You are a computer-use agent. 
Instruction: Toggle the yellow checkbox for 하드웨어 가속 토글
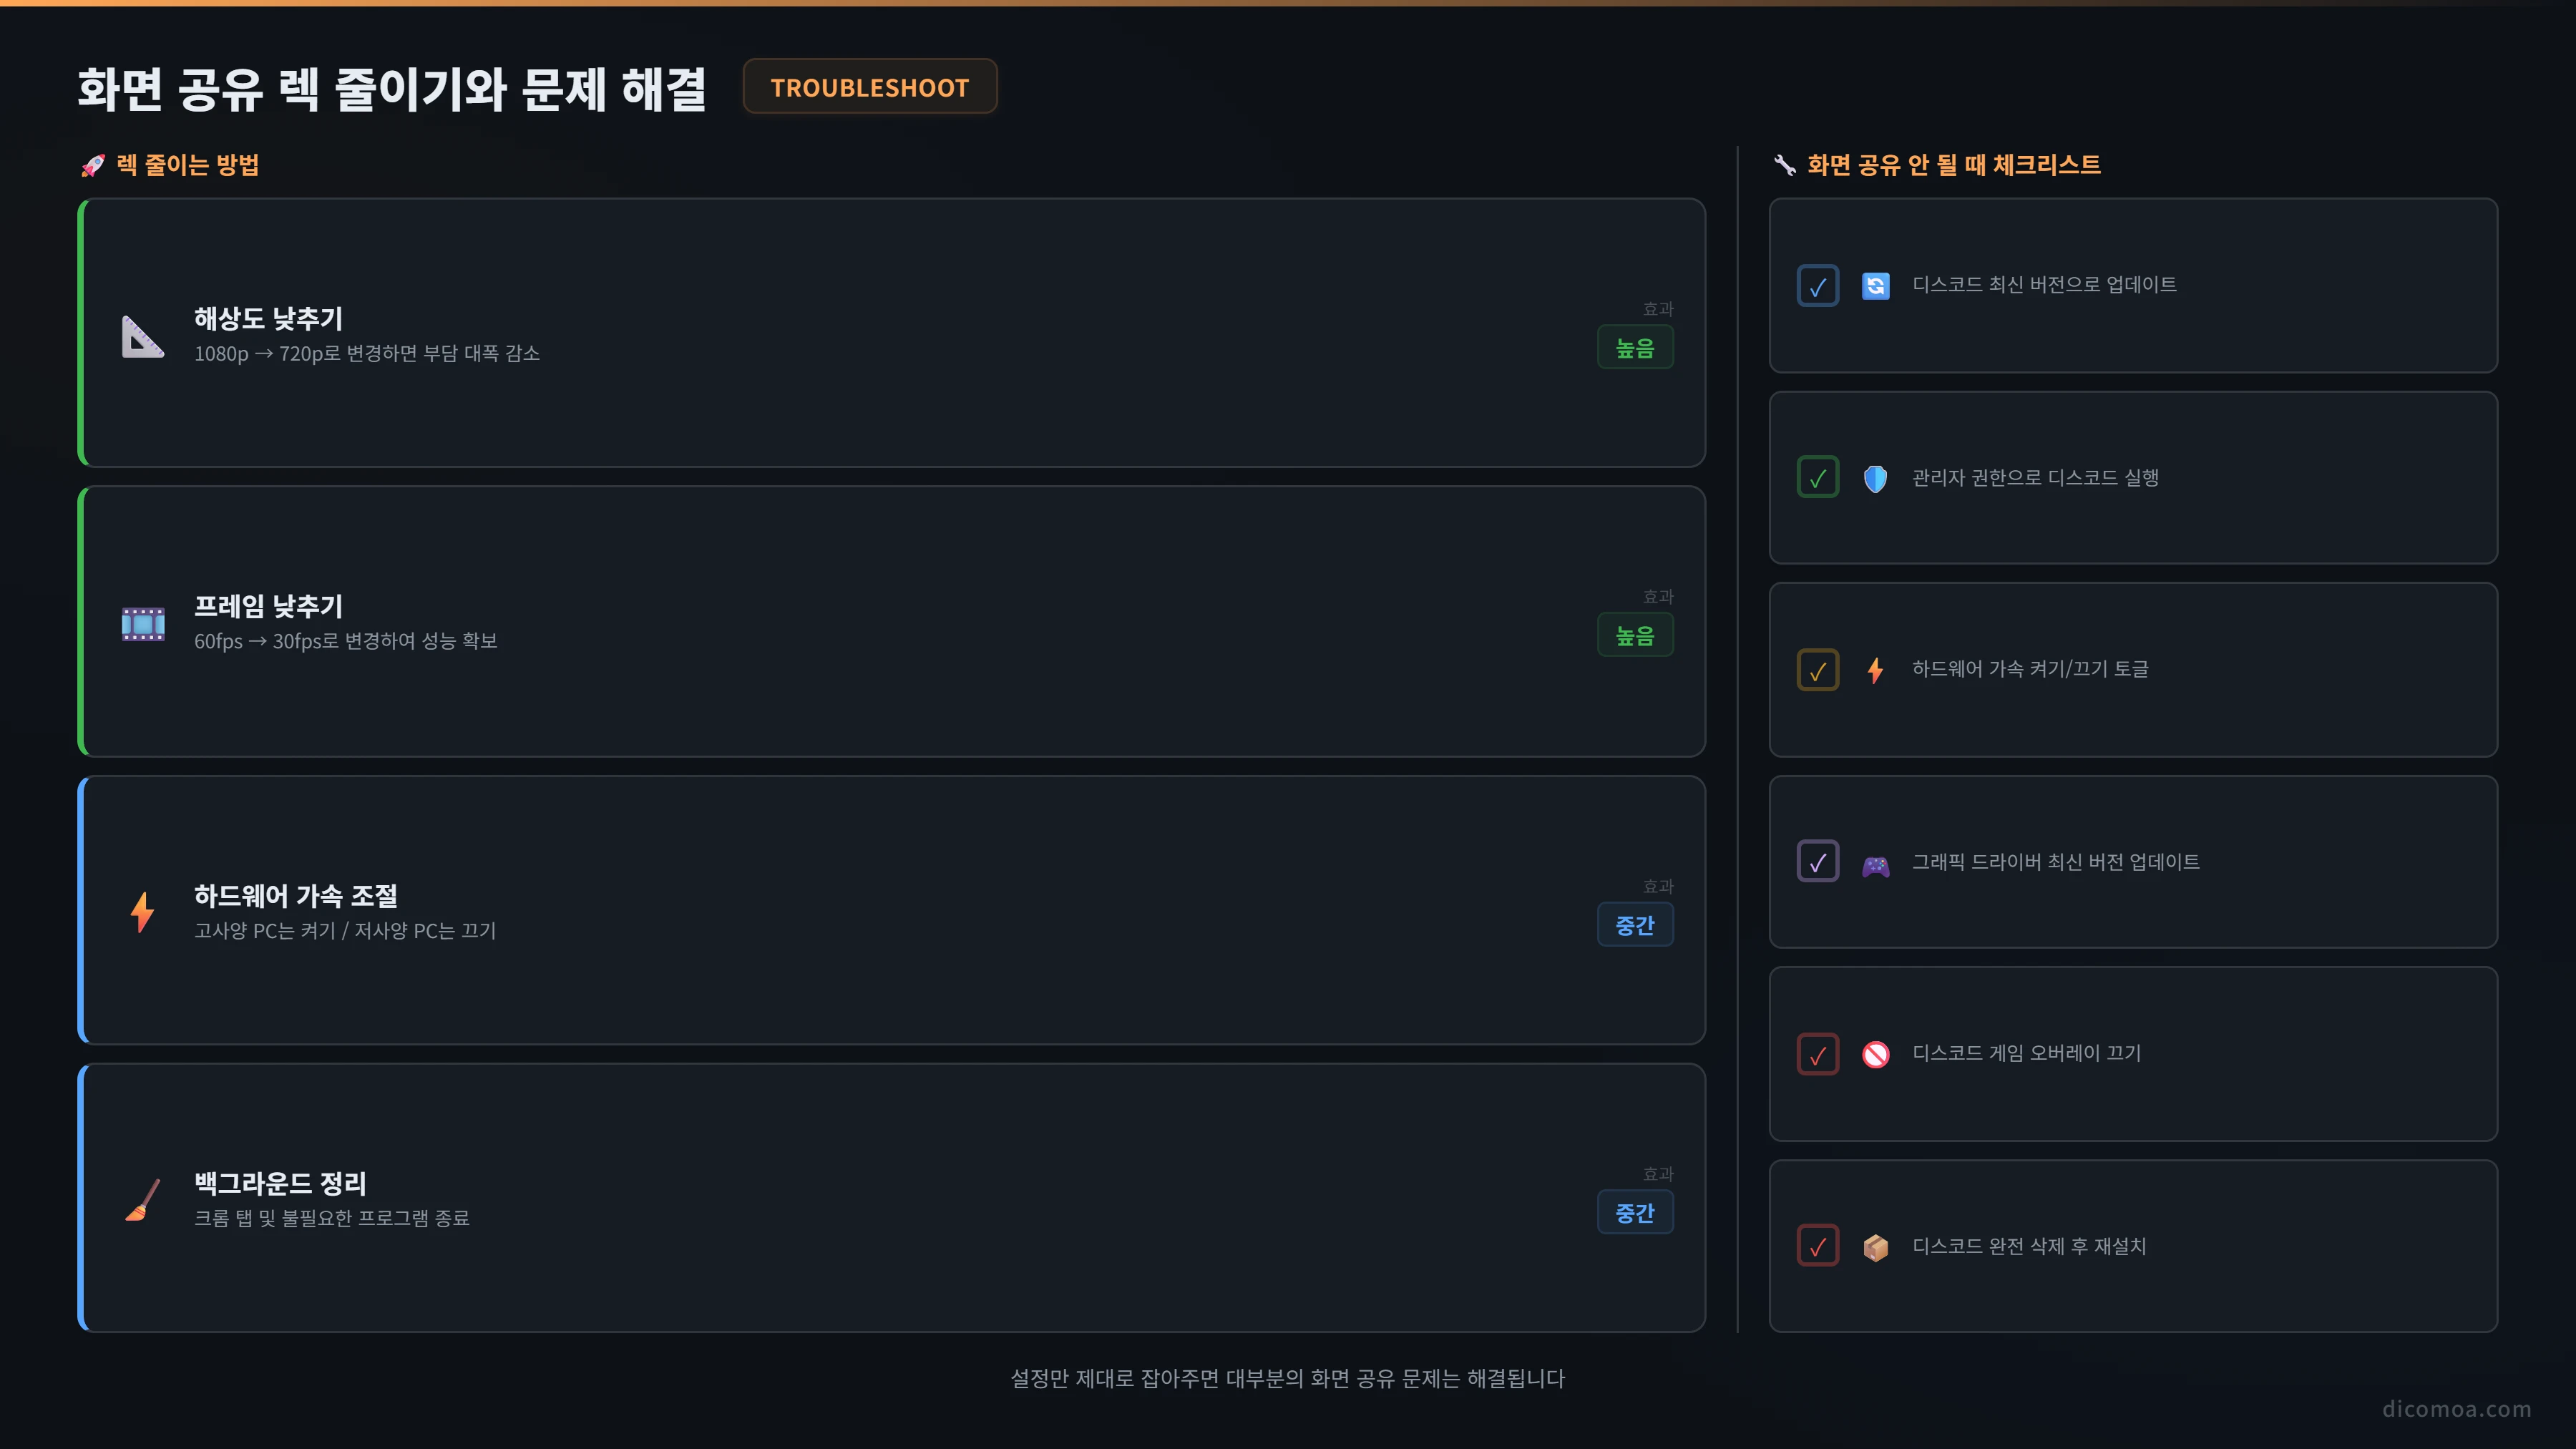(1818, 670)
